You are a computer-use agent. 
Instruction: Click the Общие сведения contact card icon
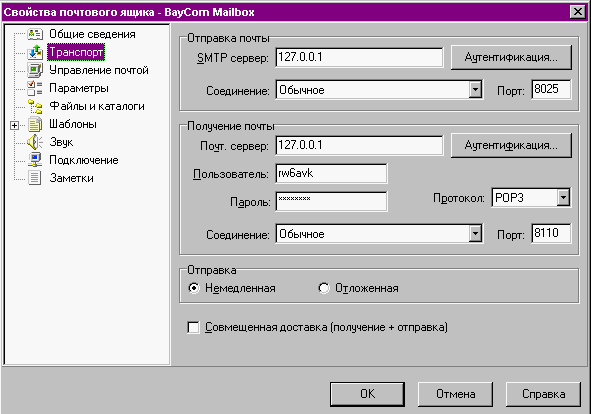pos(35,34)
